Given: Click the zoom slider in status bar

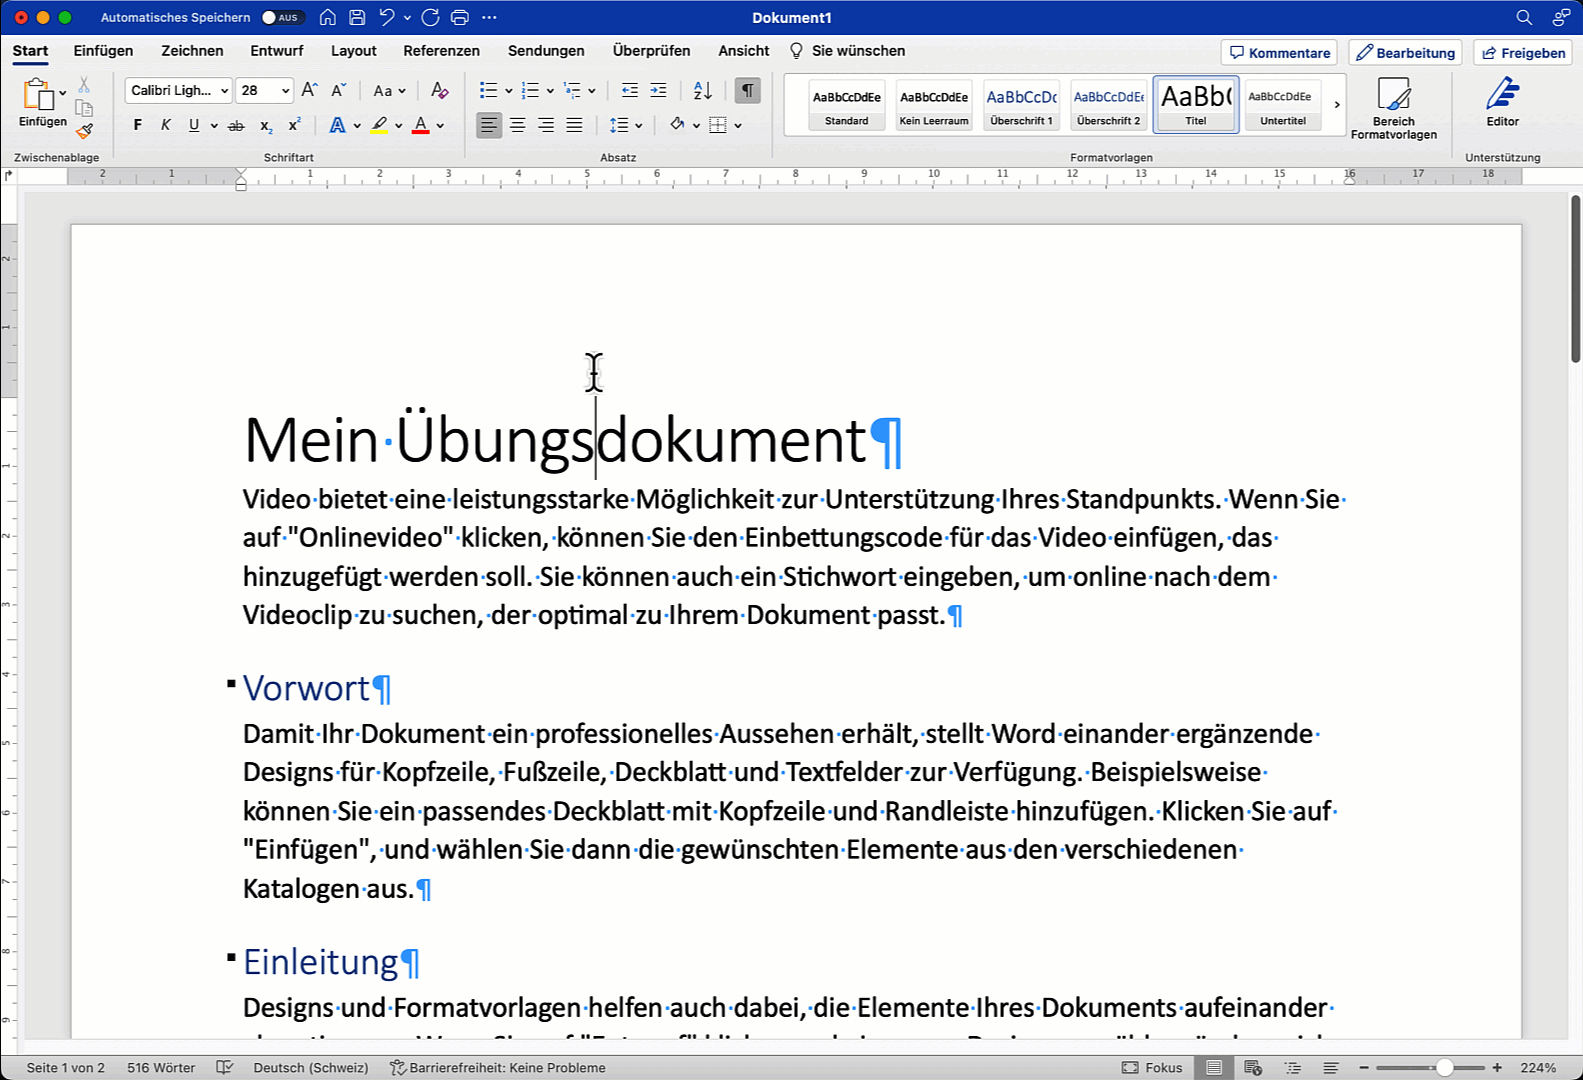Looking at the screenshot, I should 1443,1068.
